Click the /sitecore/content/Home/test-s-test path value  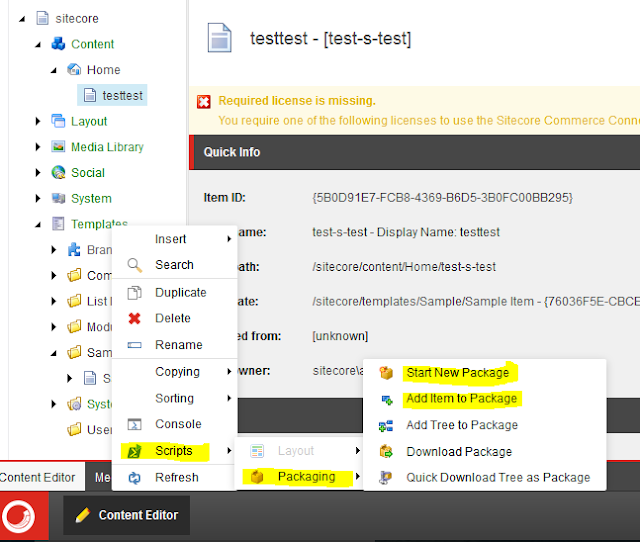404,267
